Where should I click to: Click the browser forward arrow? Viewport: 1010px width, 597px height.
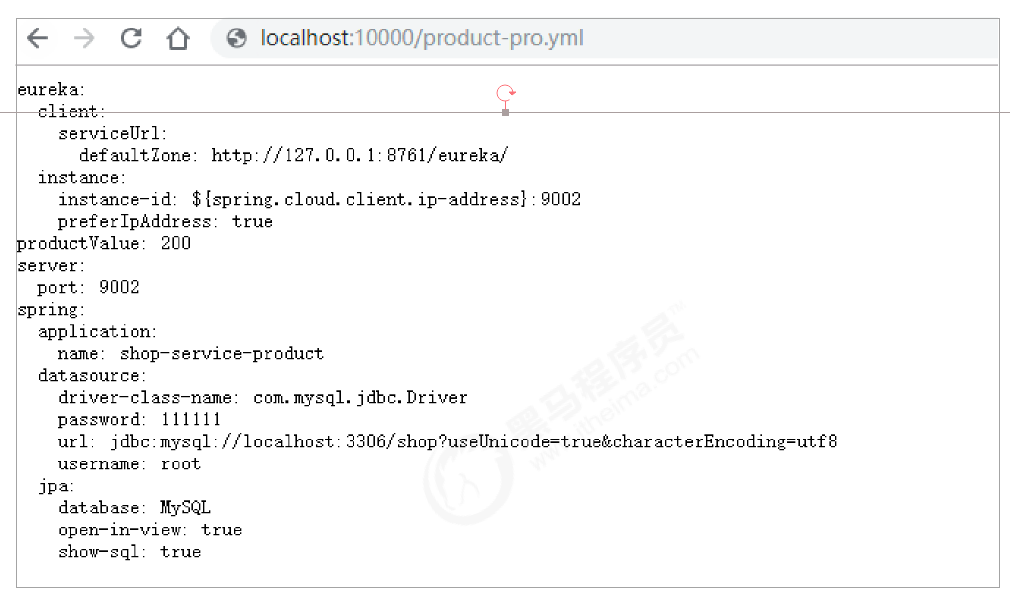pos(84,39)
